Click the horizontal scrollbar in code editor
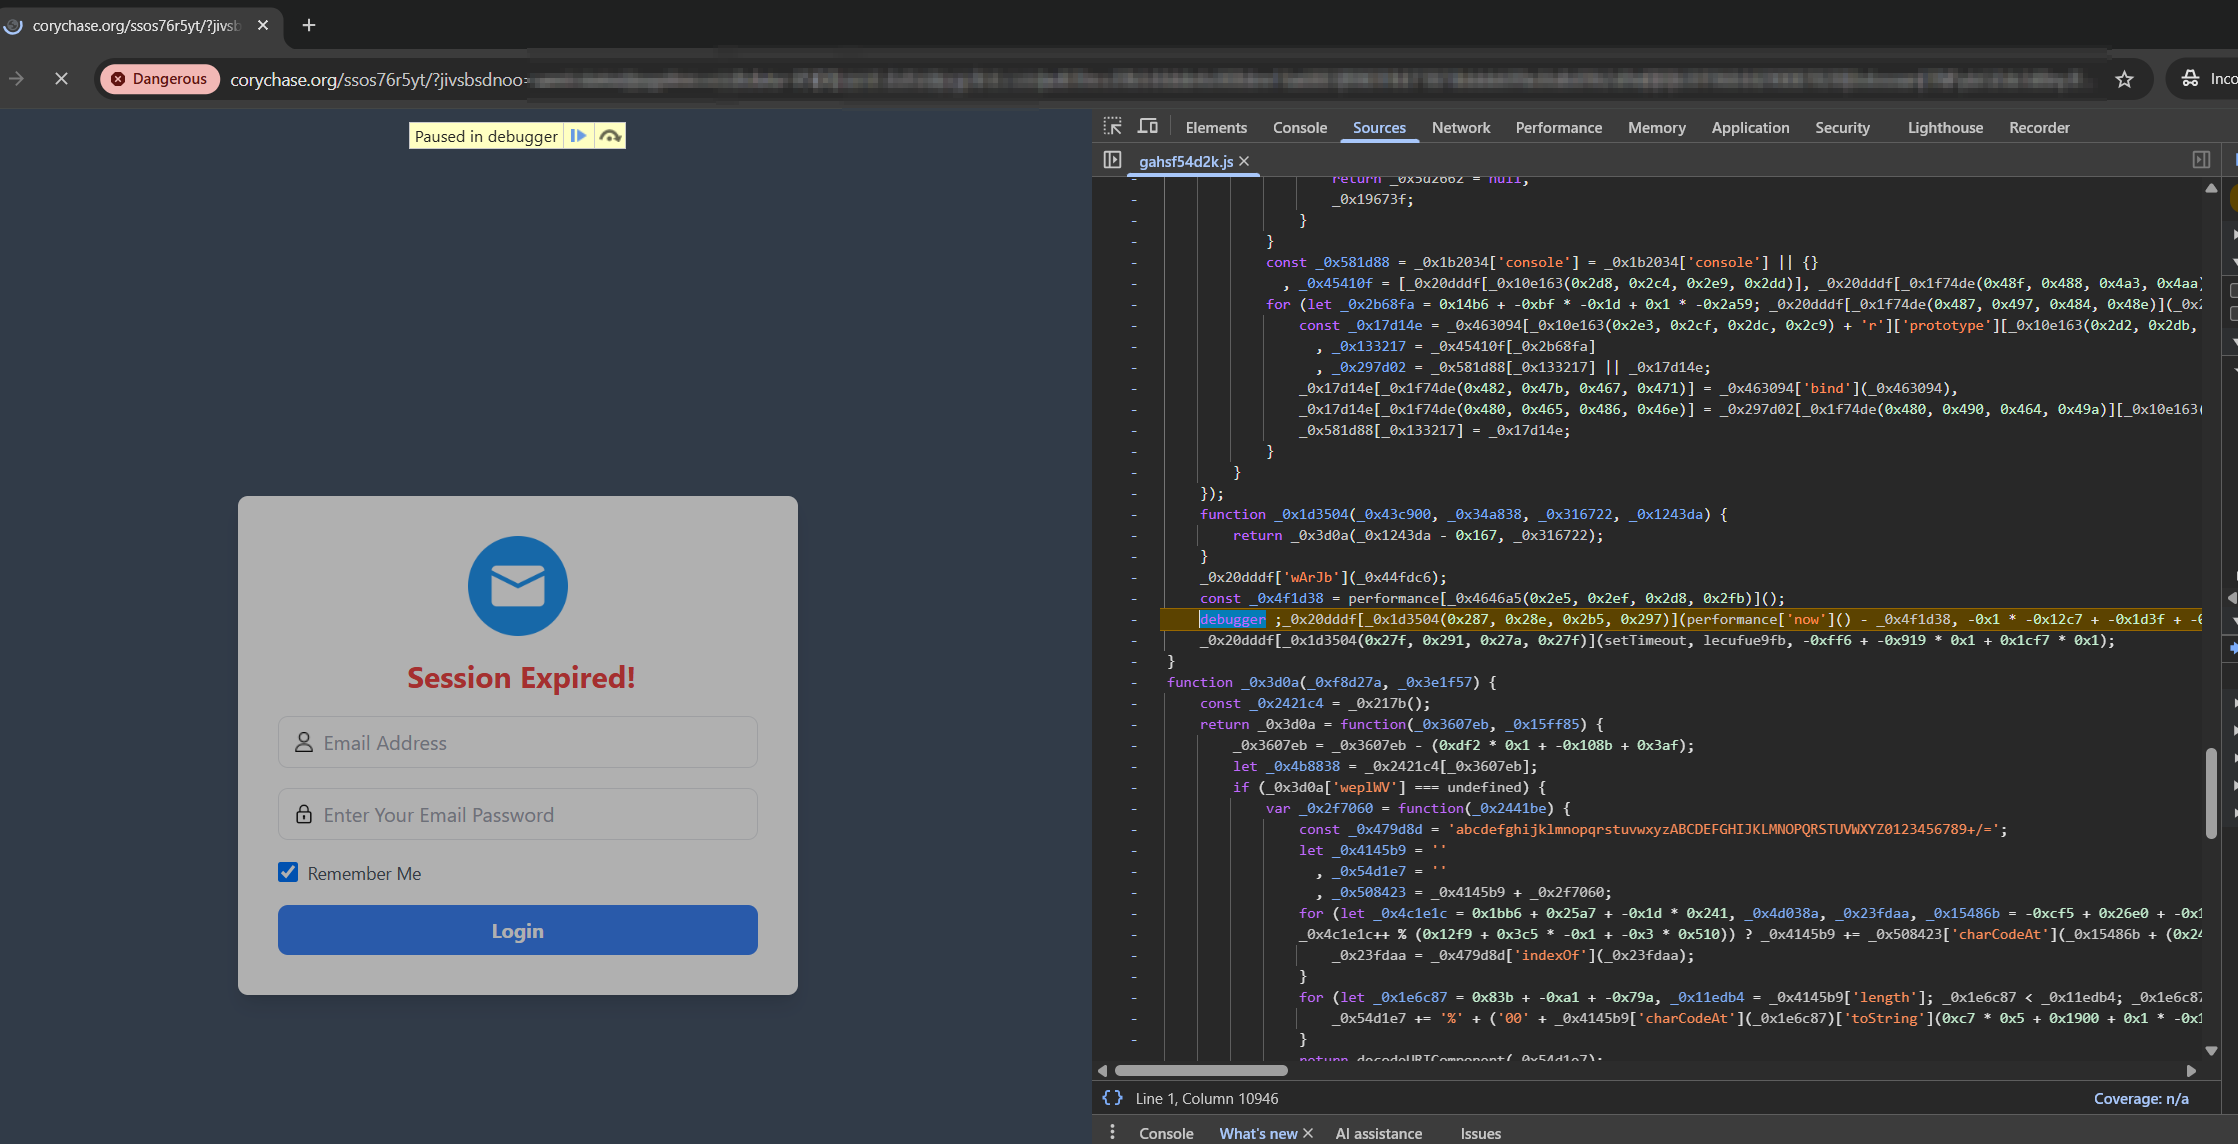The width and height of the screenshot is (2238, 1144). coord(1201,1070)
